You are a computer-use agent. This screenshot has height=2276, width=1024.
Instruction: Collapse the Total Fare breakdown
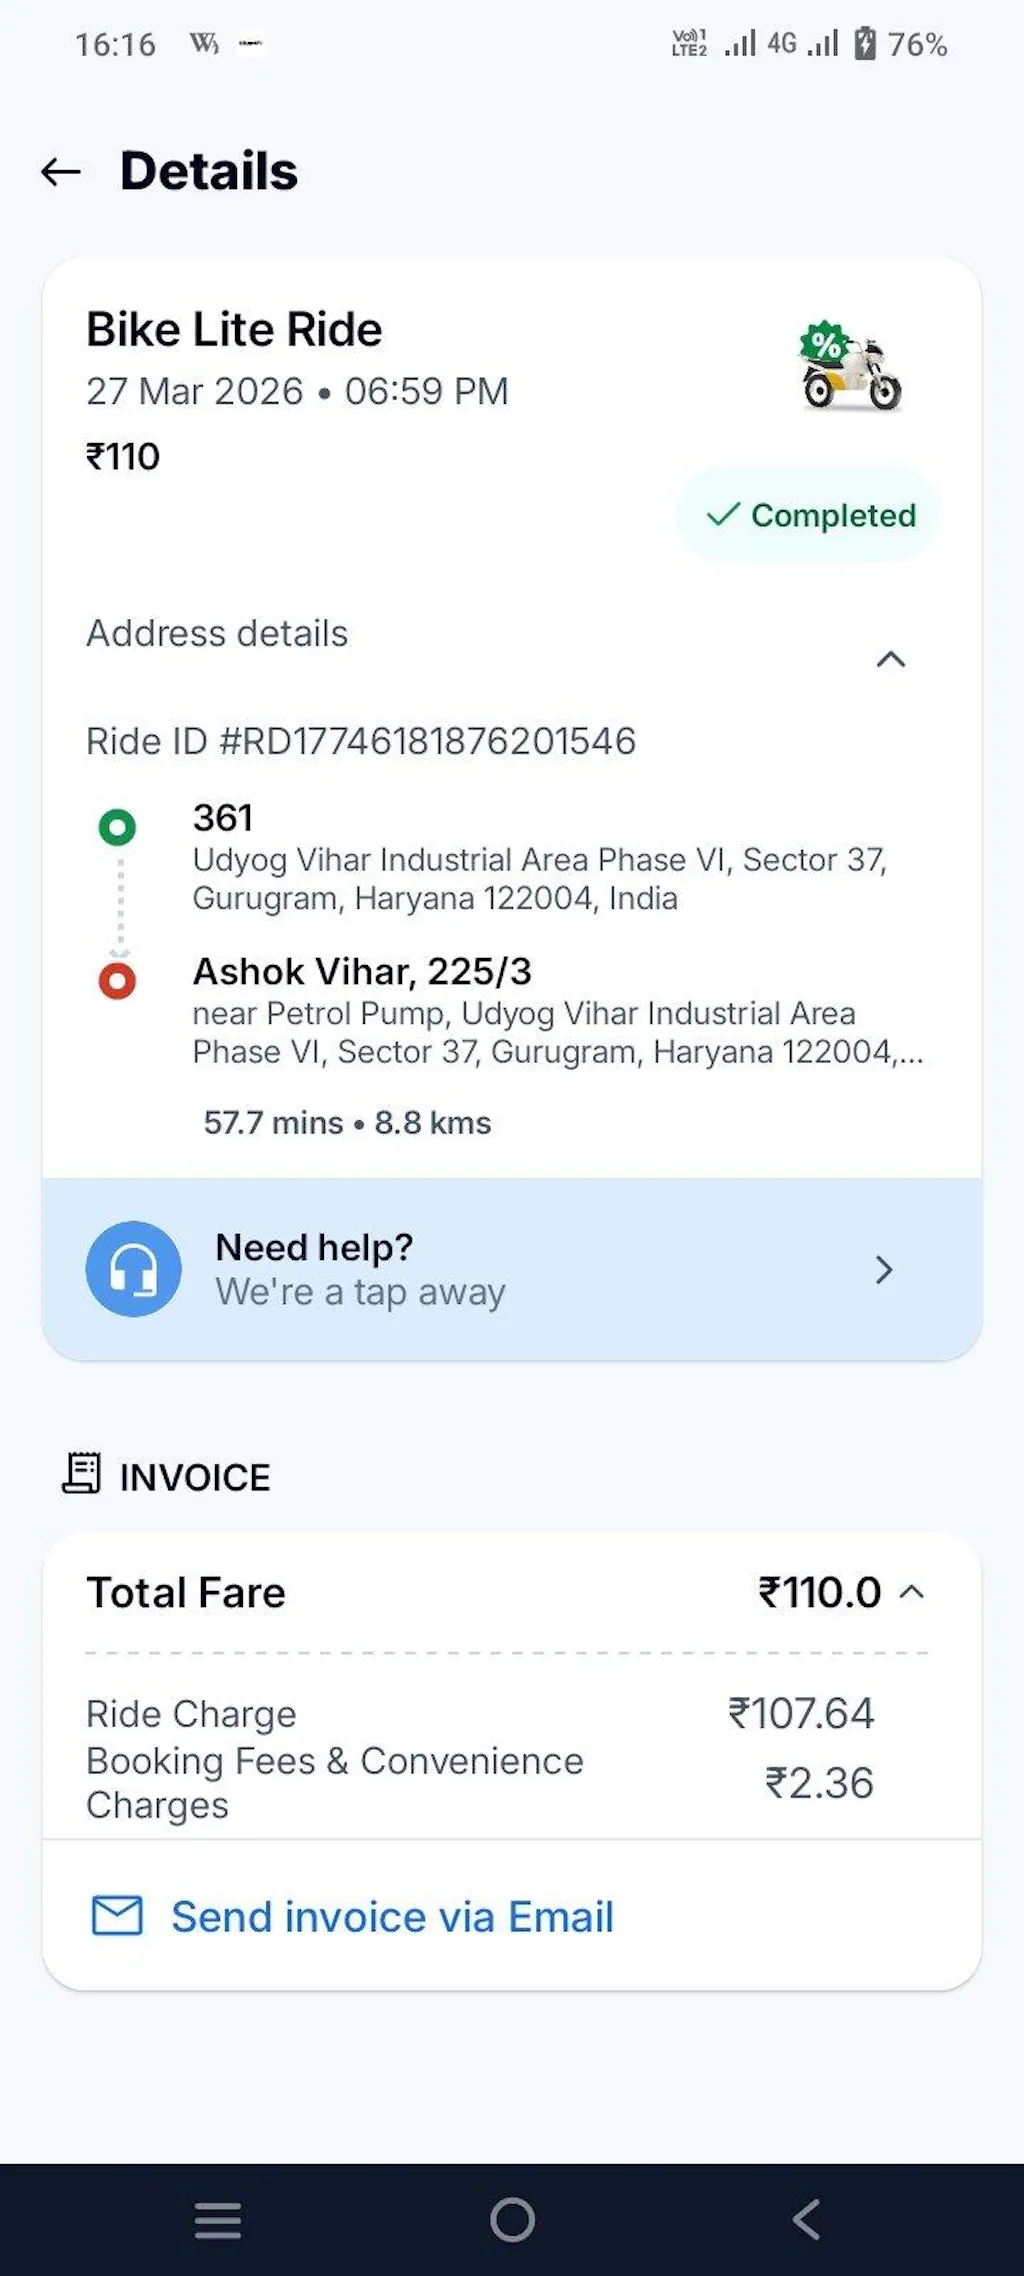(912, 1592)
